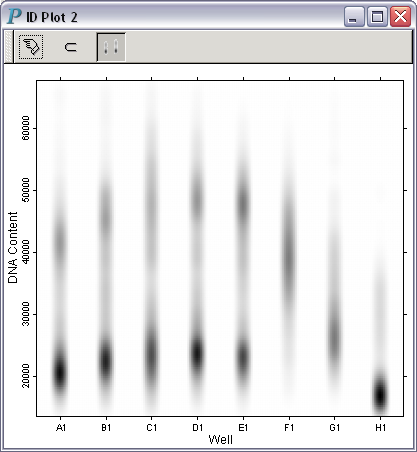Screen dimensions: 417x452
Task: Click the C1 well label
Action: pyautogui.click(x=152, y=427)
